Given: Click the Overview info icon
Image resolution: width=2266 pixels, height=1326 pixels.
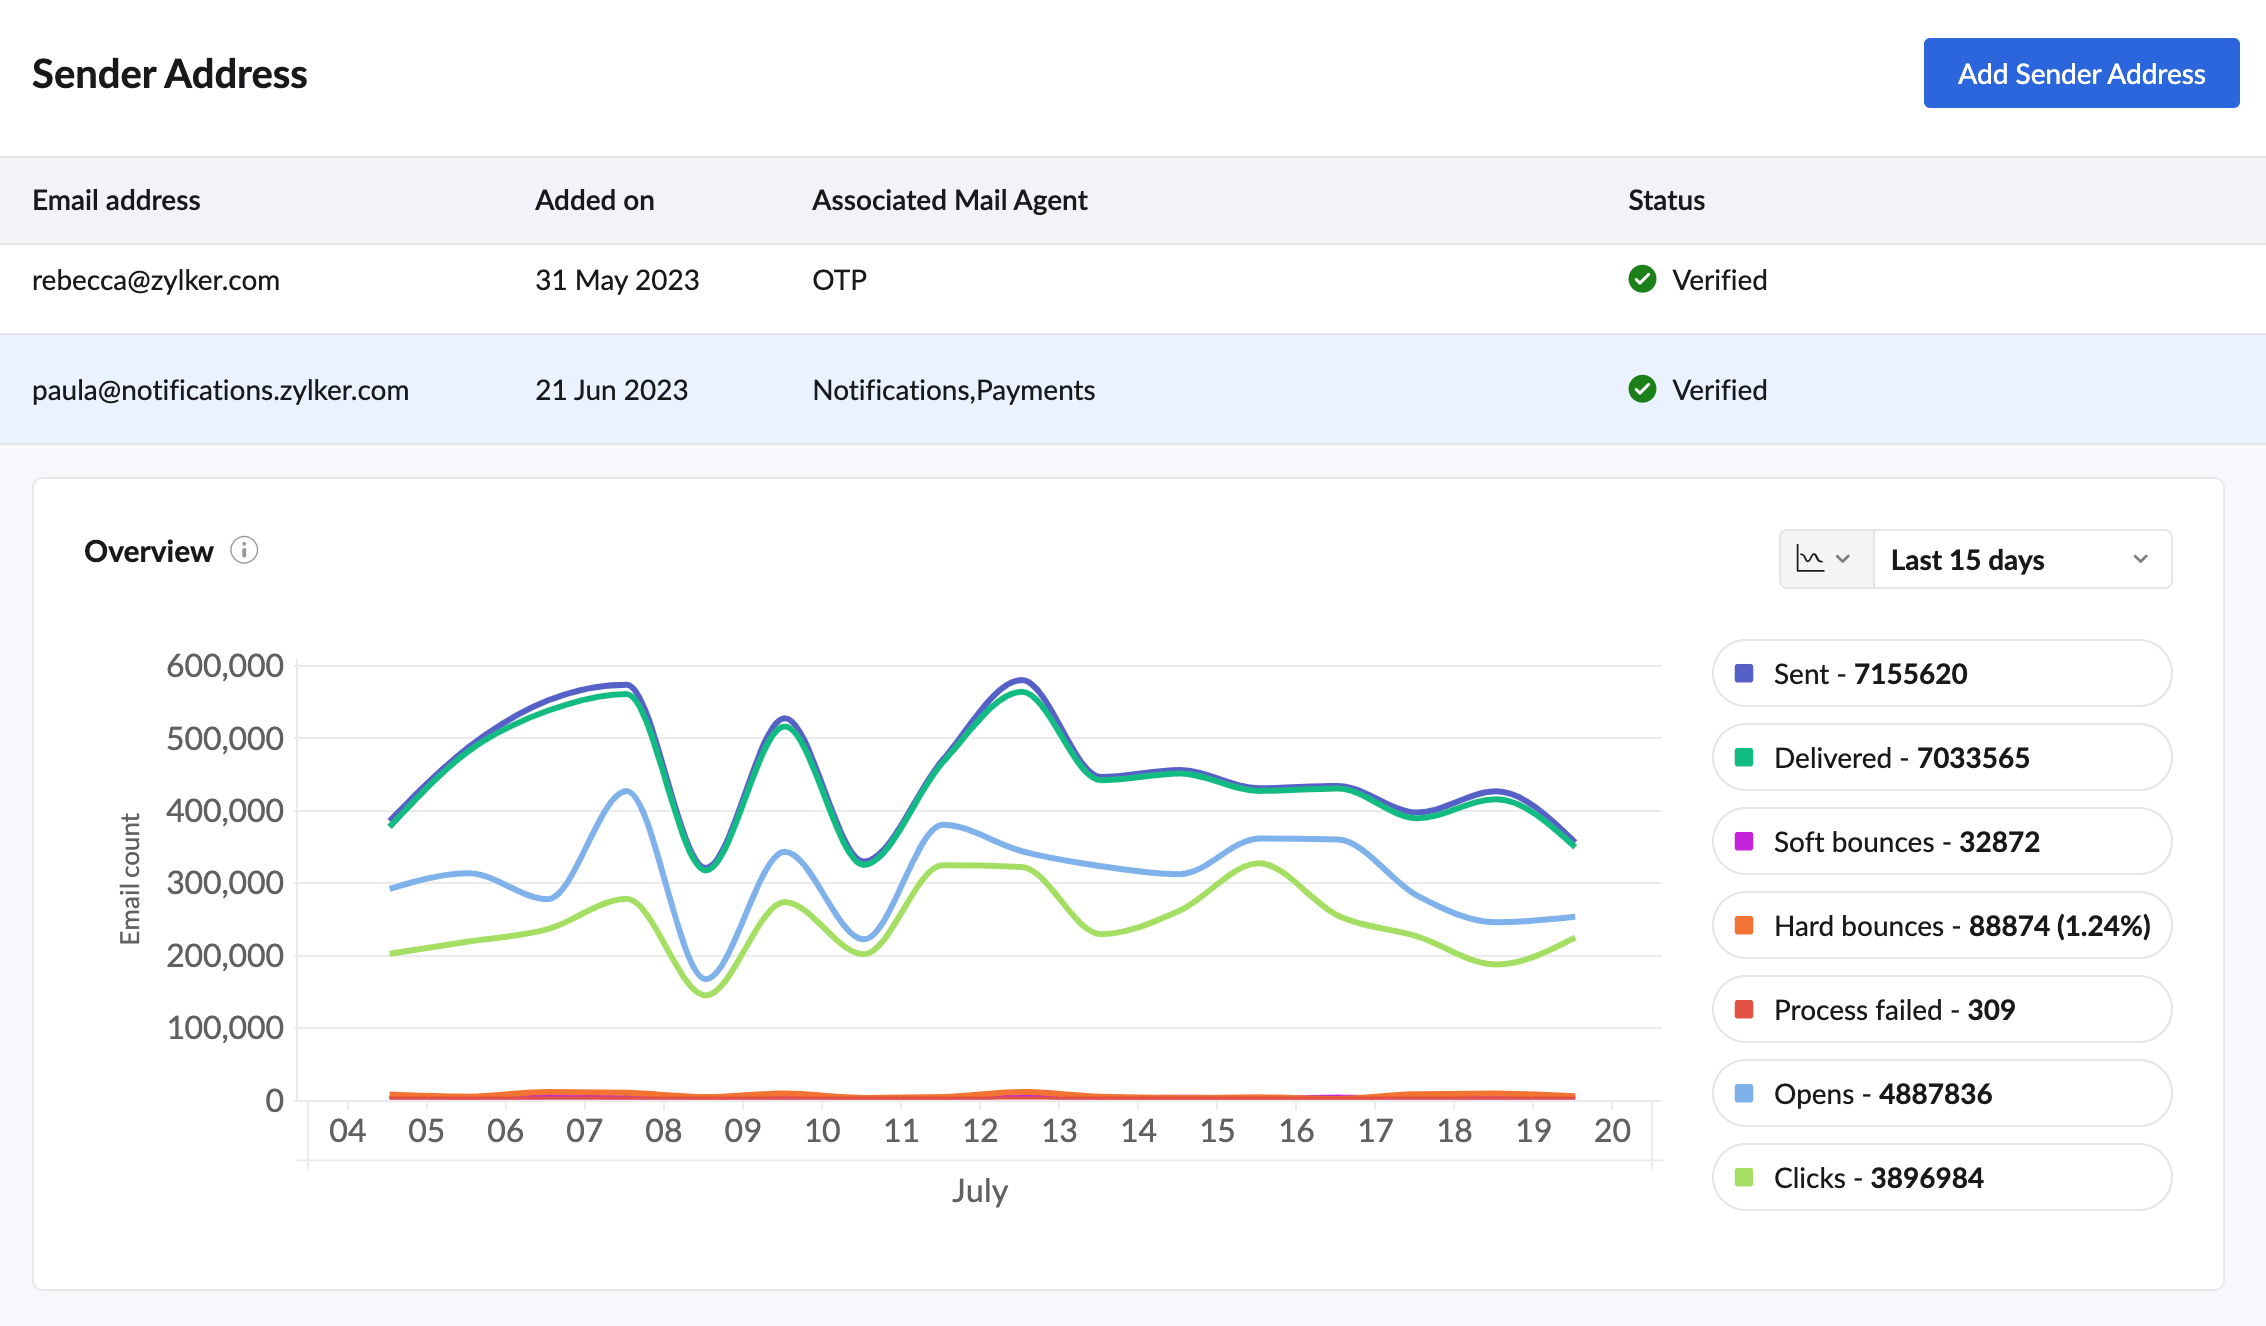Looking at the screenshot, I should click(x=244, y=551).
